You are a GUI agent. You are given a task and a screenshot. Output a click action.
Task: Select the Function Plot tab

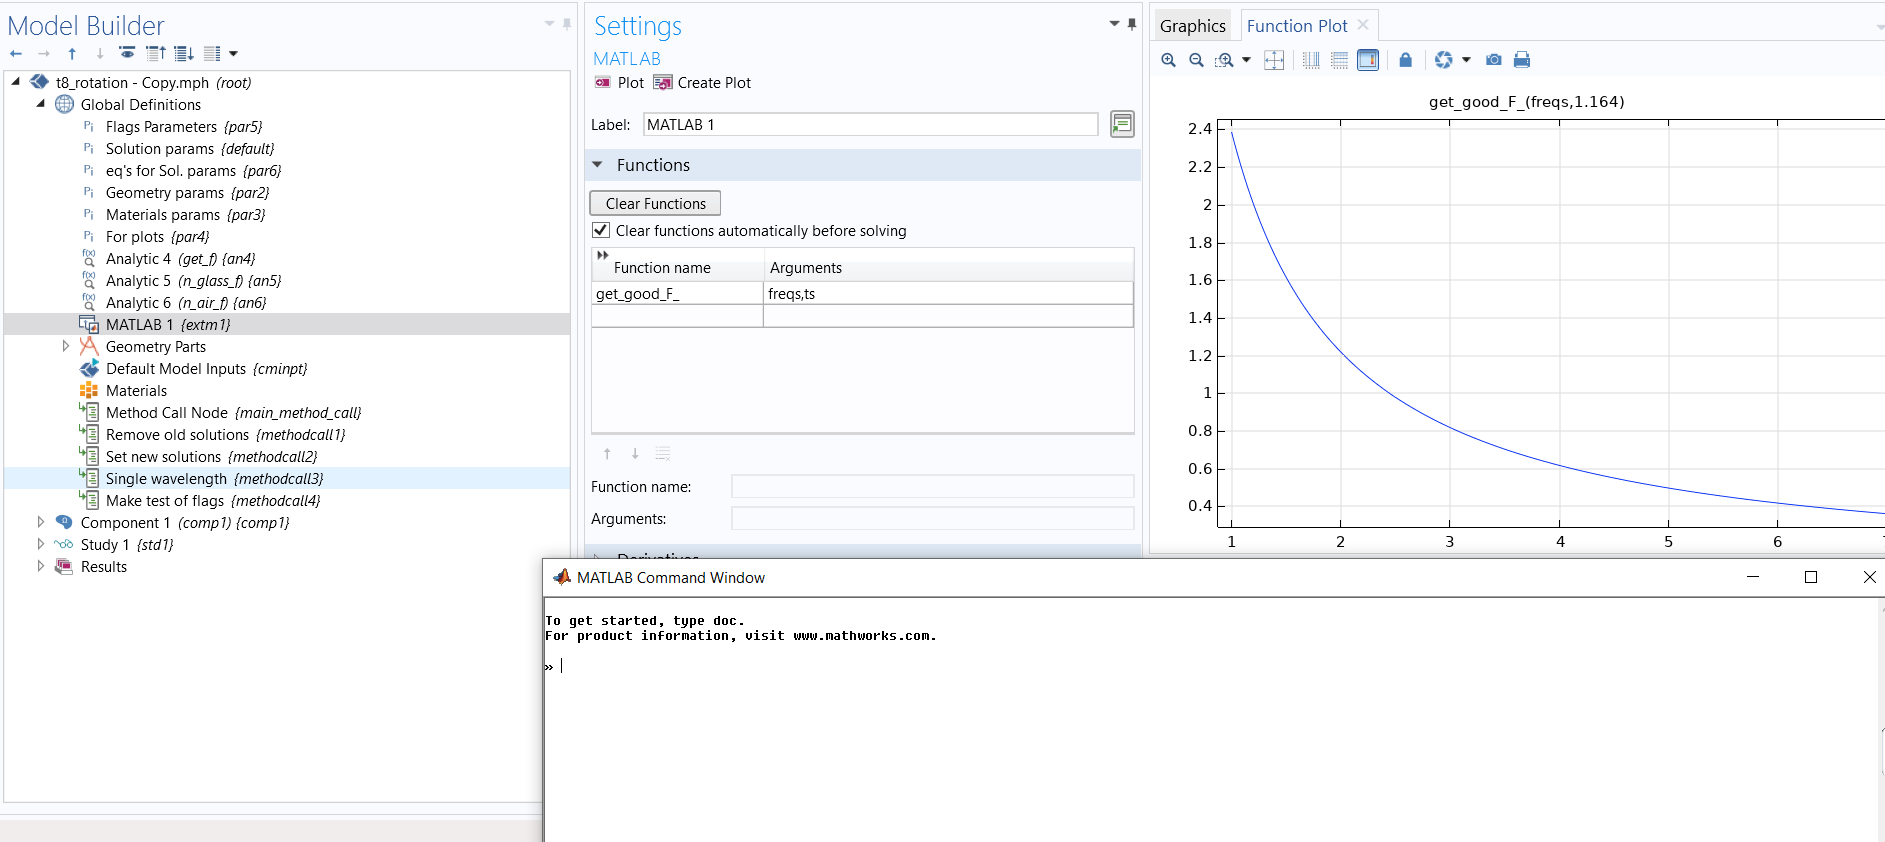pos(1297,26)
